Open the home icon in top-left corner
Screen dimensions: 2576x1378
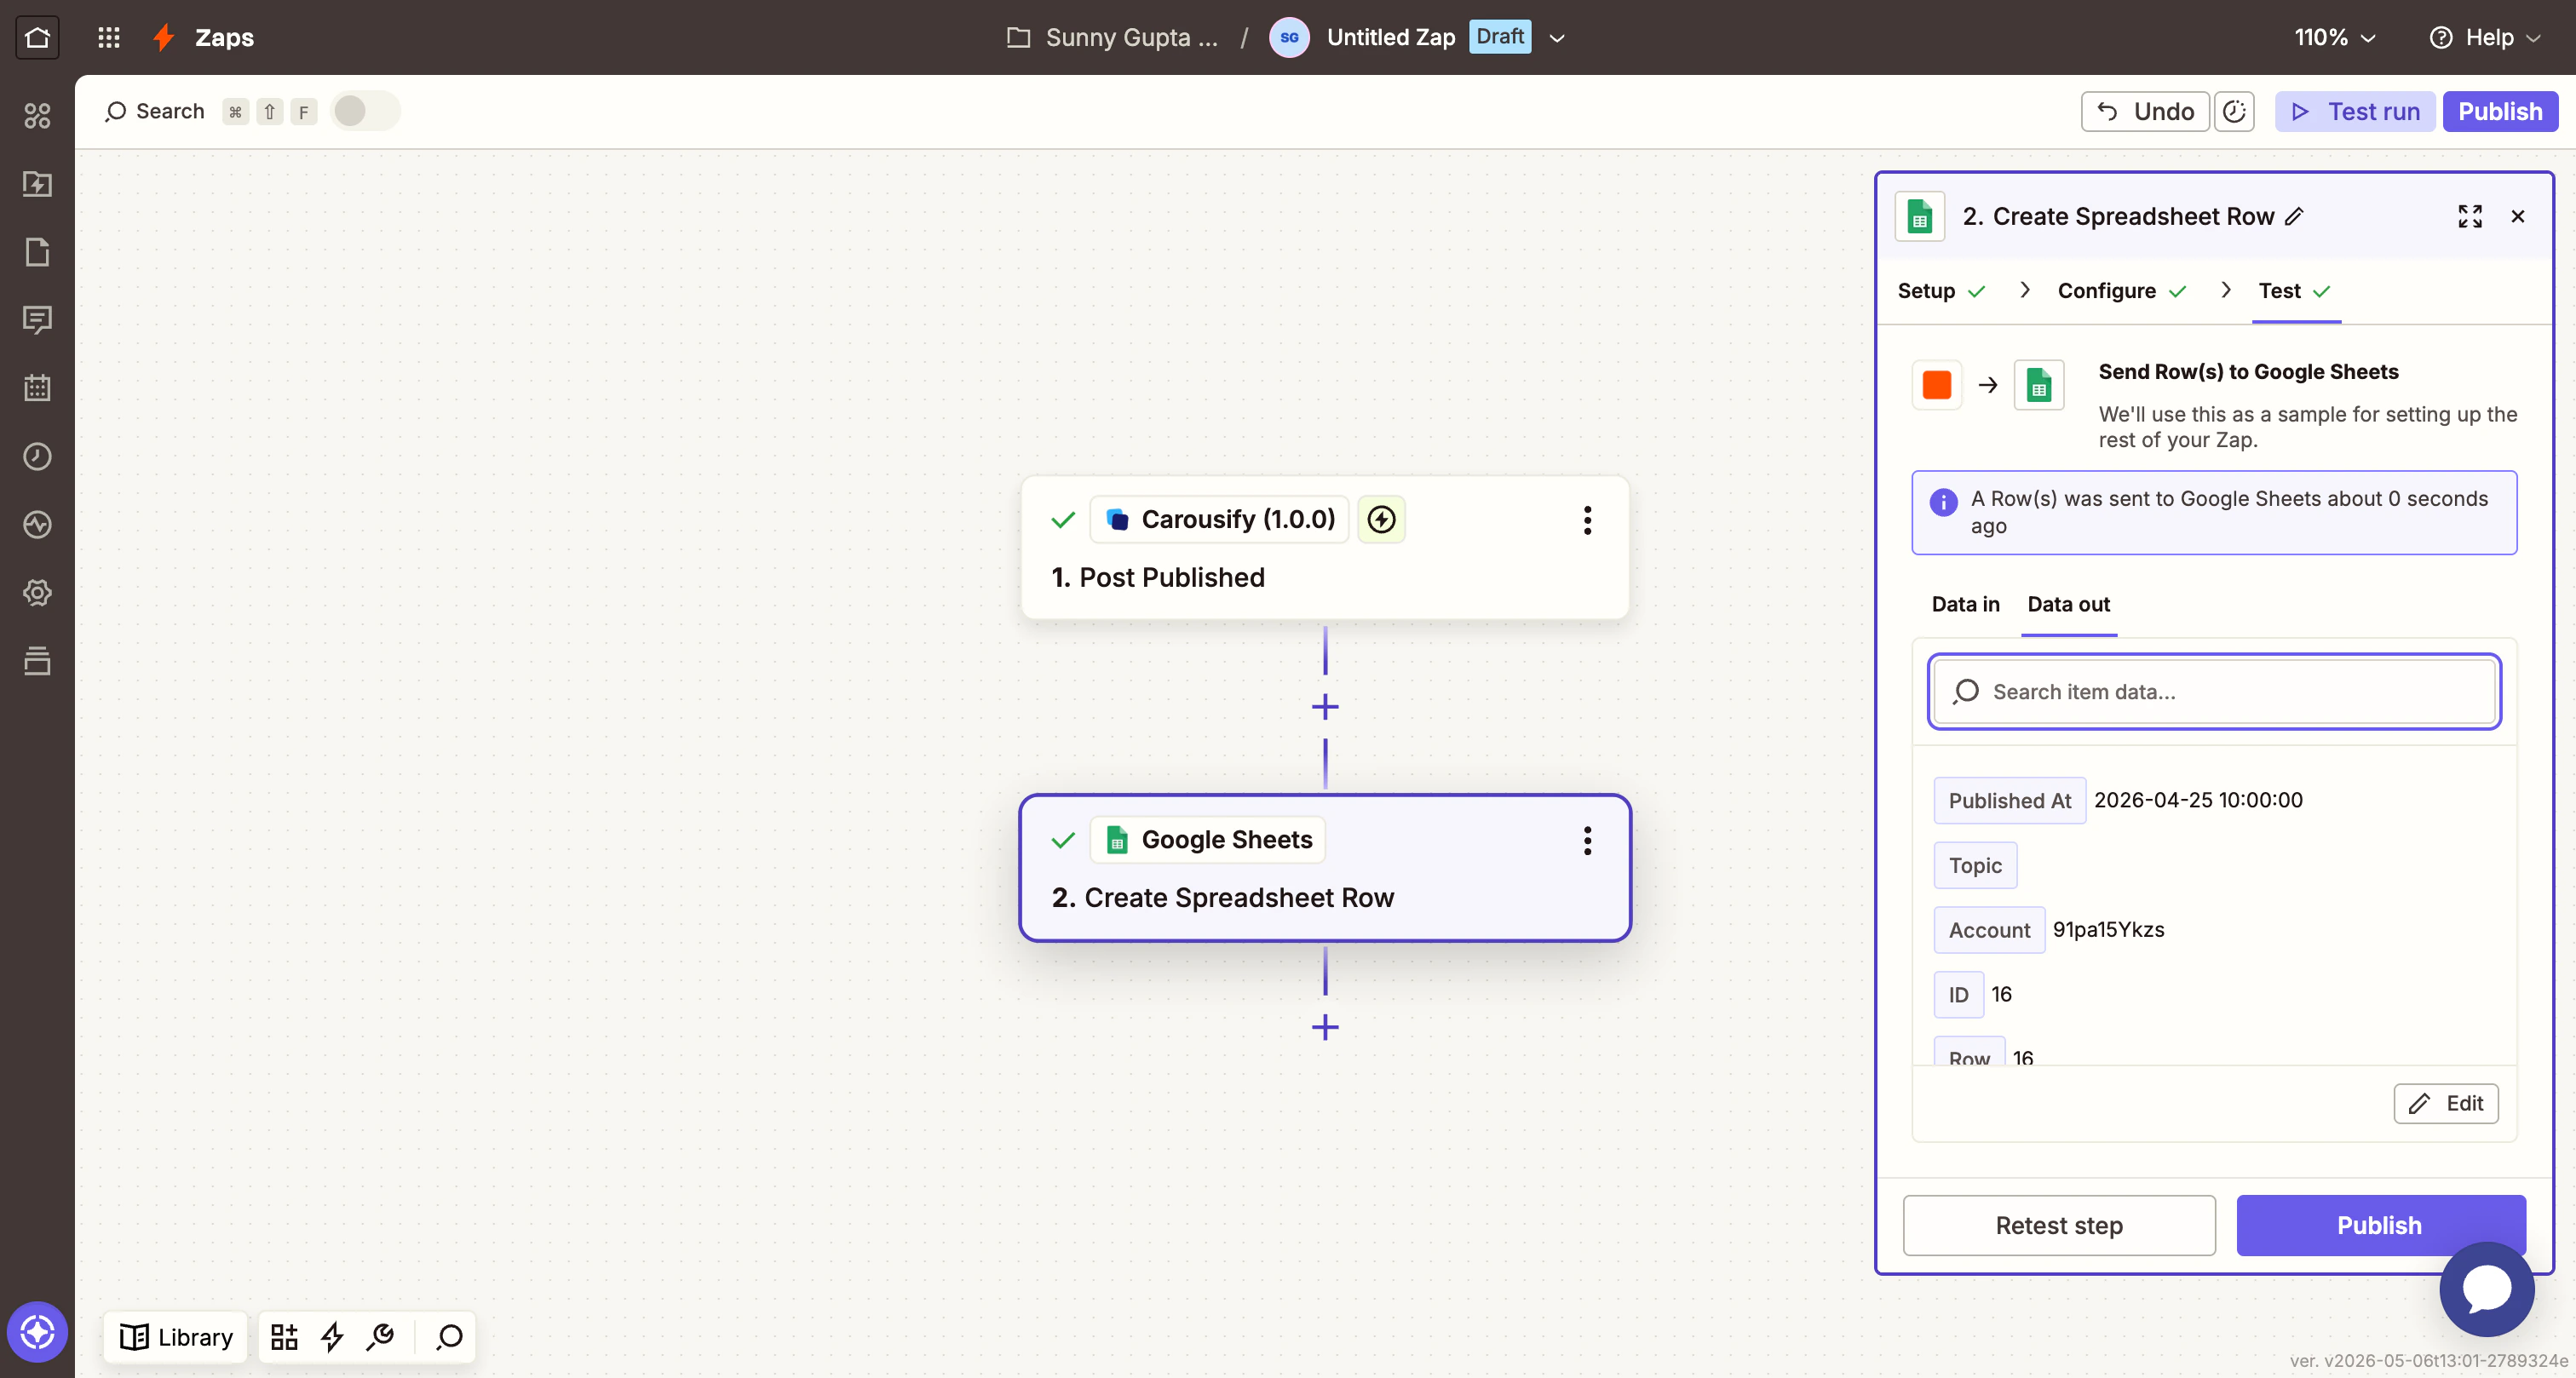tap(37, 37)
